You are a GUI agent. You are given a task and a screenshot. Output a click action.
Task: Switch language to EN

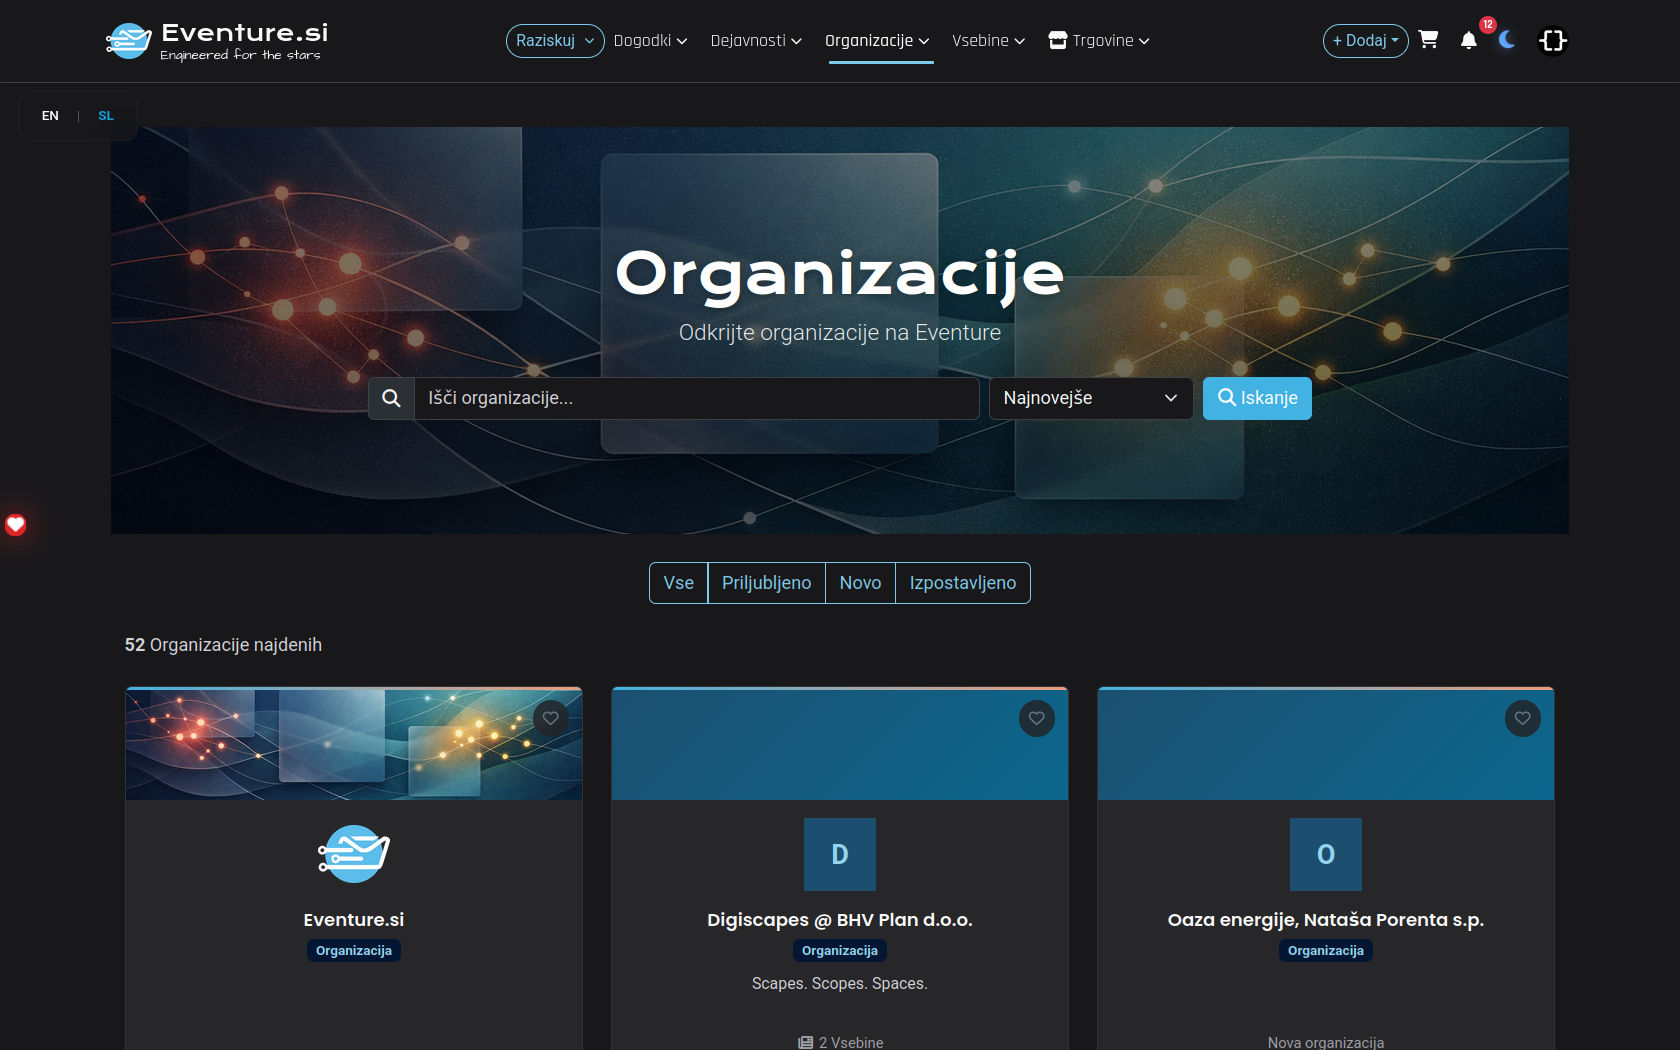50,116
